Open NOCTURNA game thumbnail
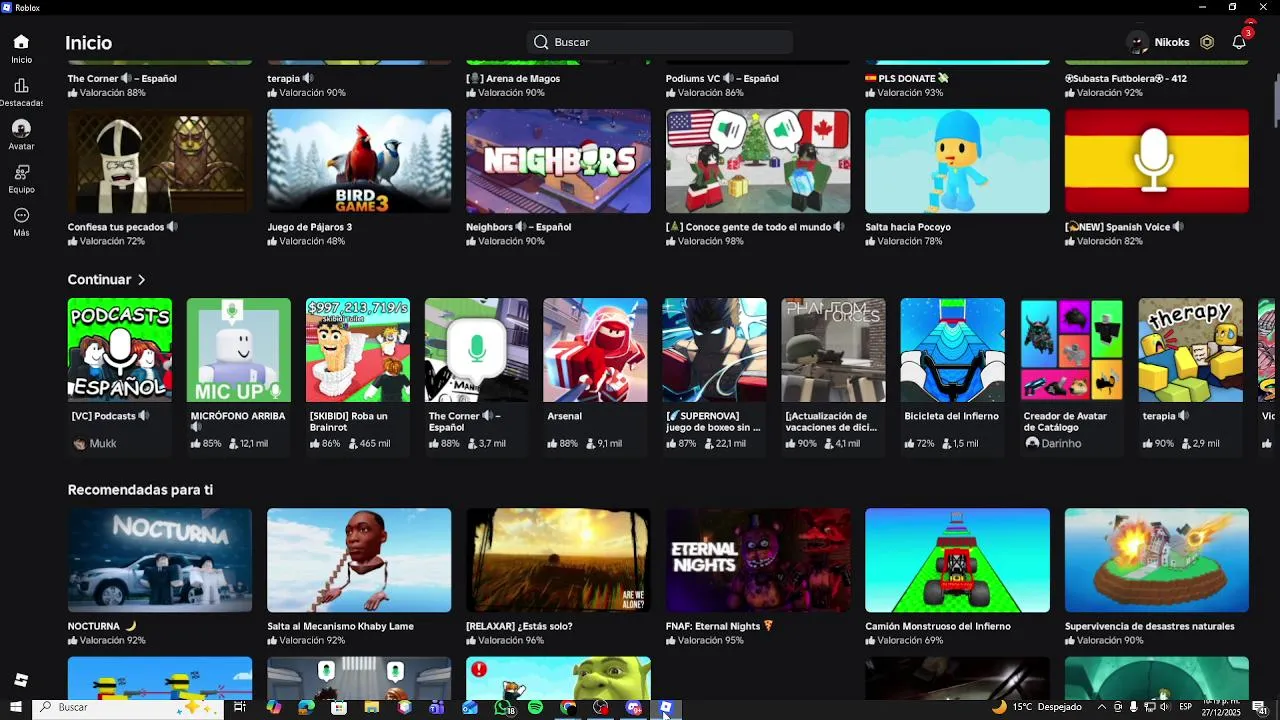Viewport: 1280px width, 720px height. 160,560
